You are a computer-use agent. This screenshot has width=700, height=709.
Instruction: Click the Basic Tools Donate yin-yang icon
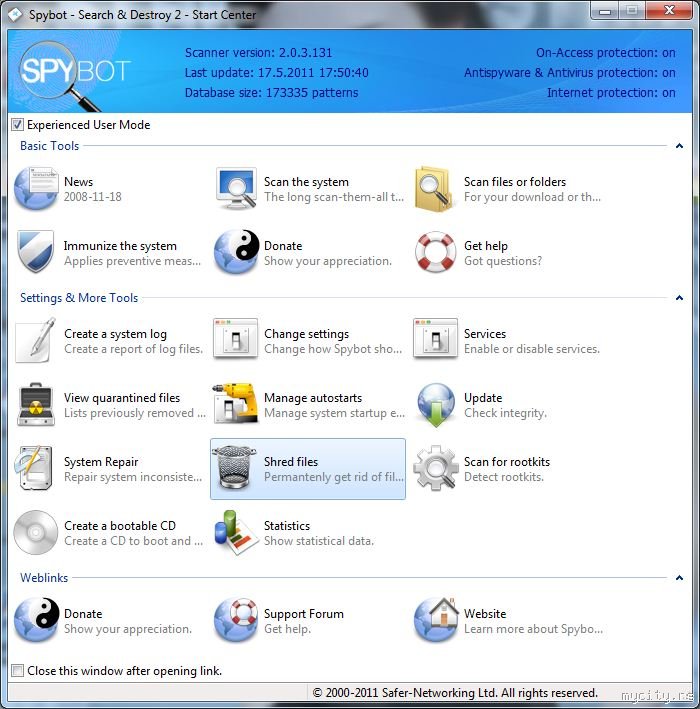(236, 252)
